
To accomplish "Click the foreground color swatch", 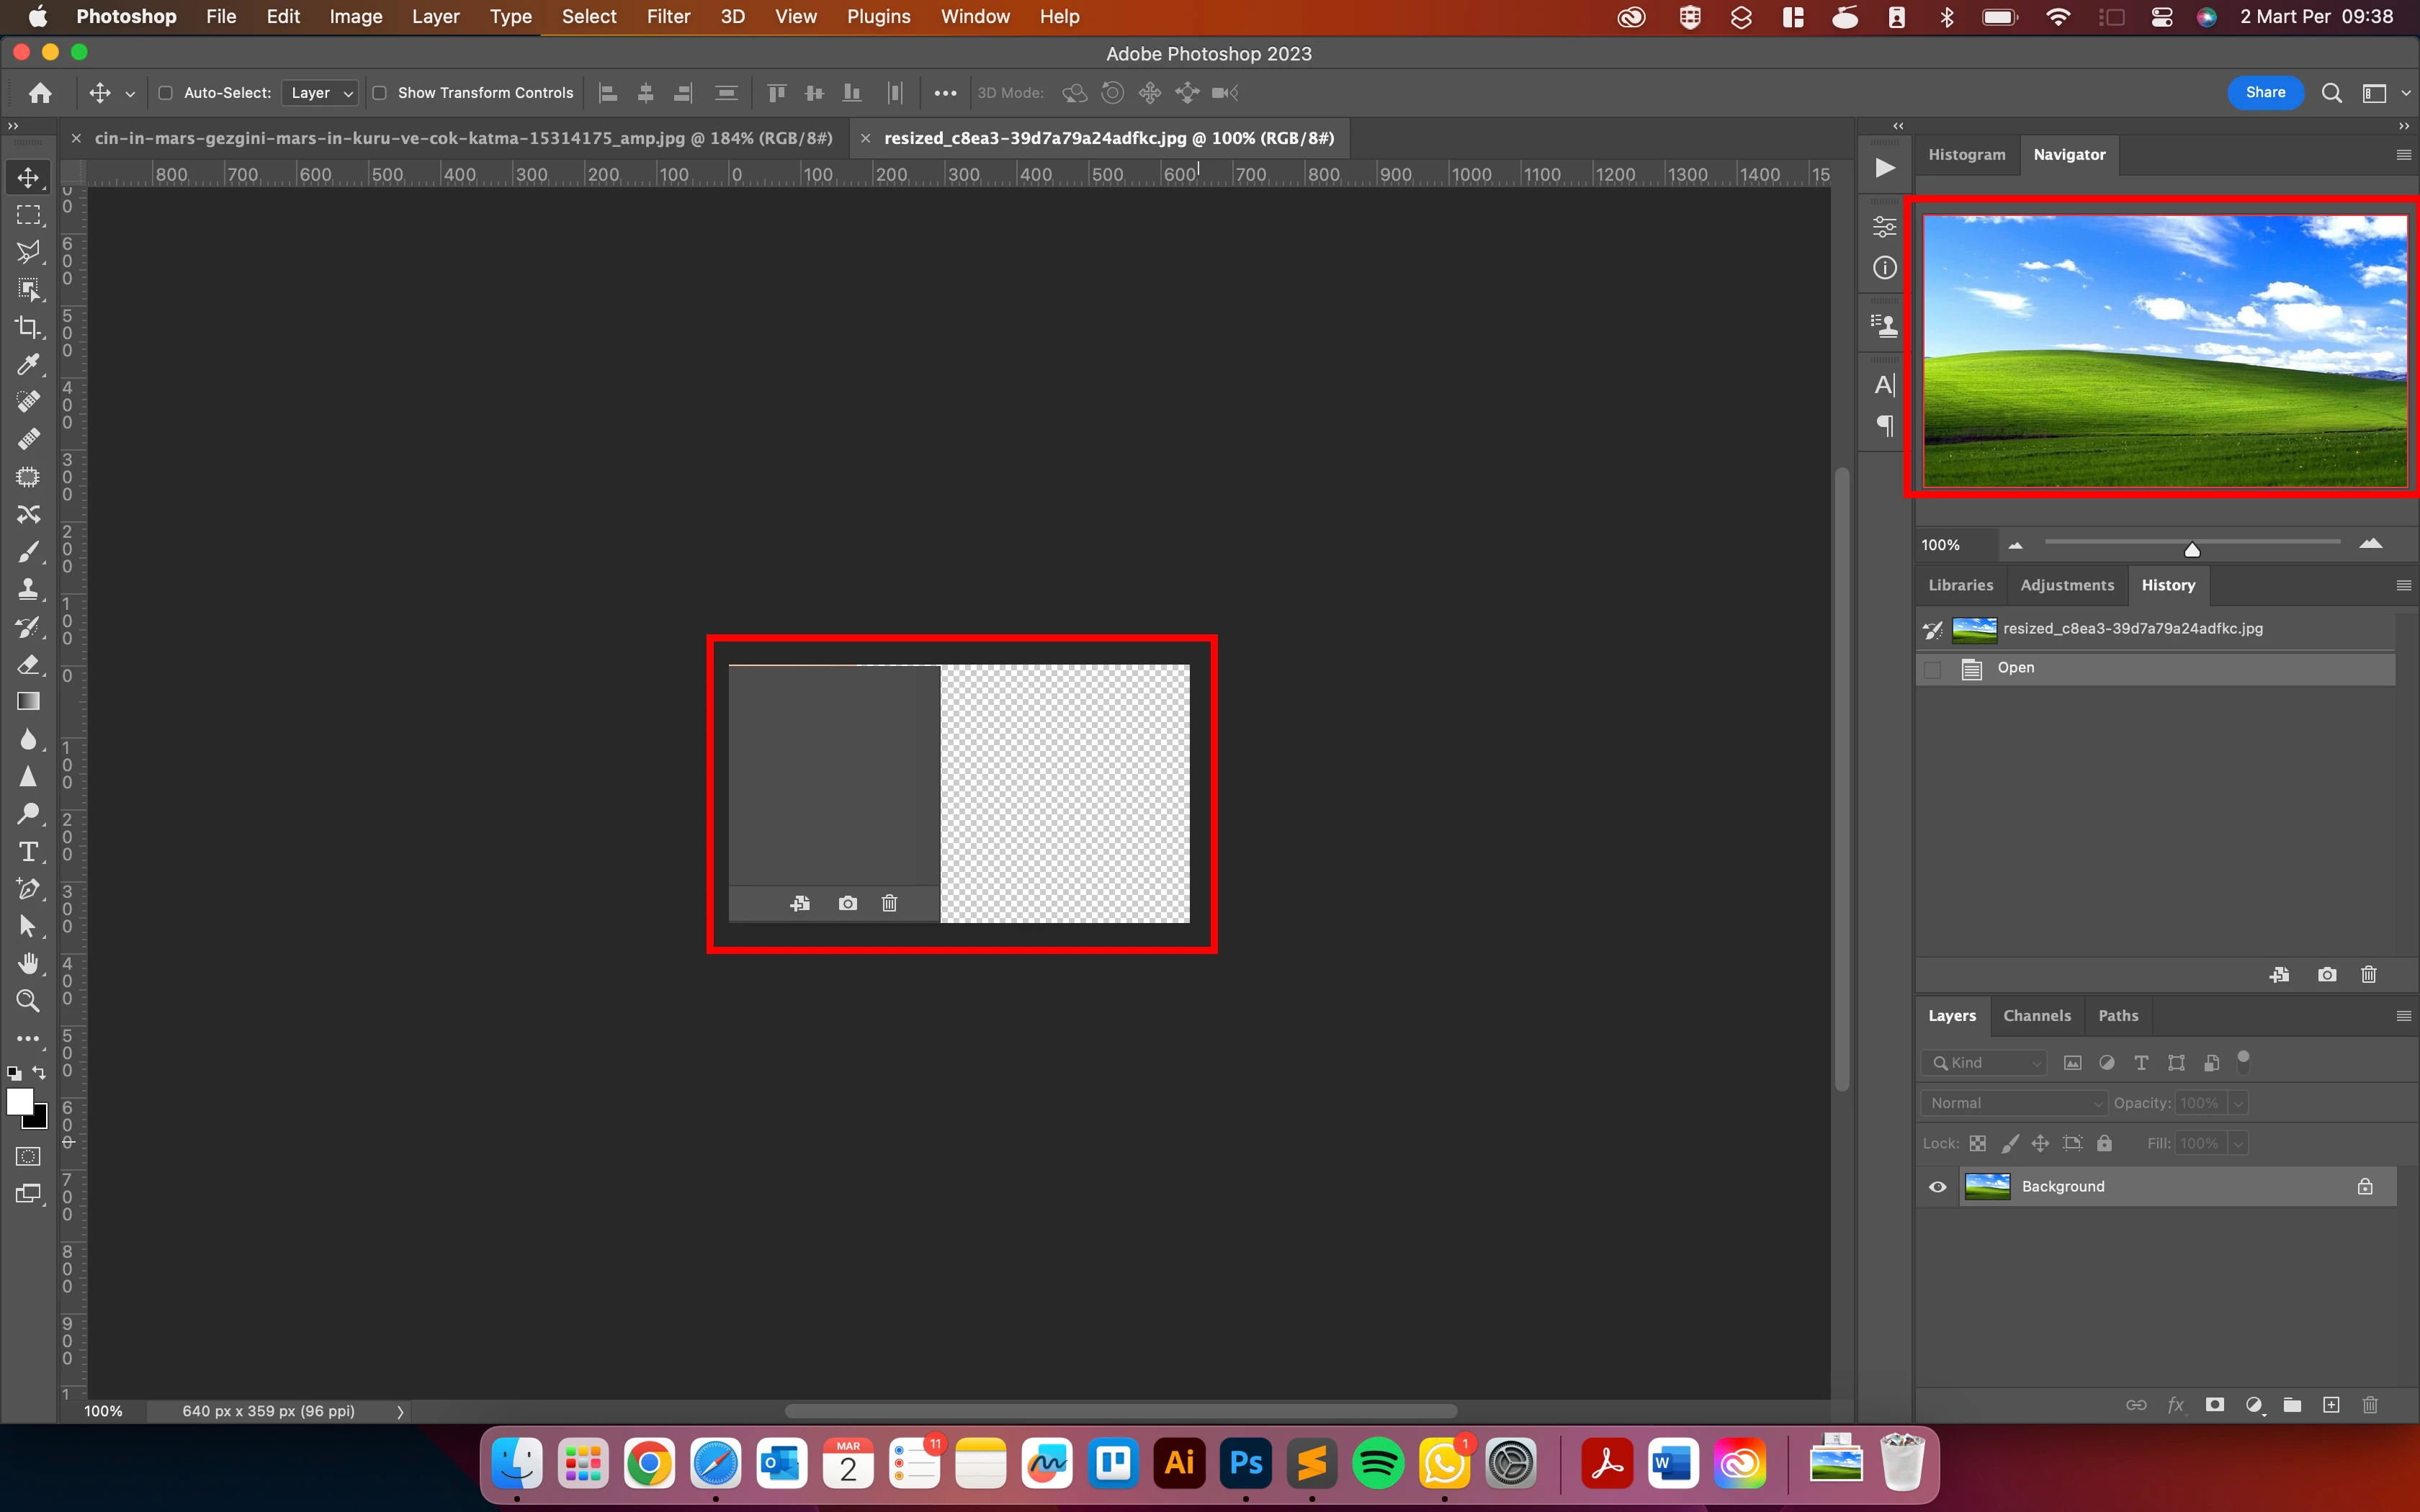I will [18, 1101].
